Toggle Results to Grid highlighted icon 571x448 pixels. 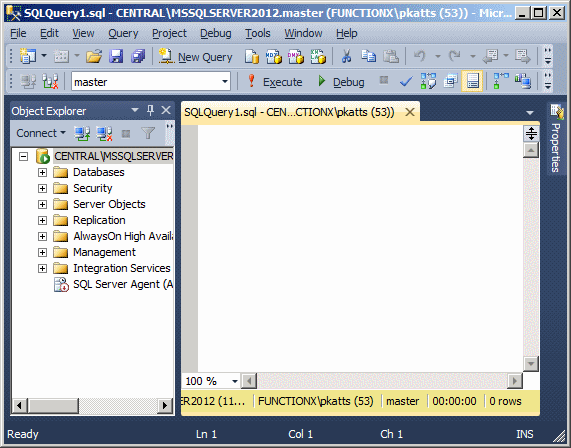coord(472,81)
